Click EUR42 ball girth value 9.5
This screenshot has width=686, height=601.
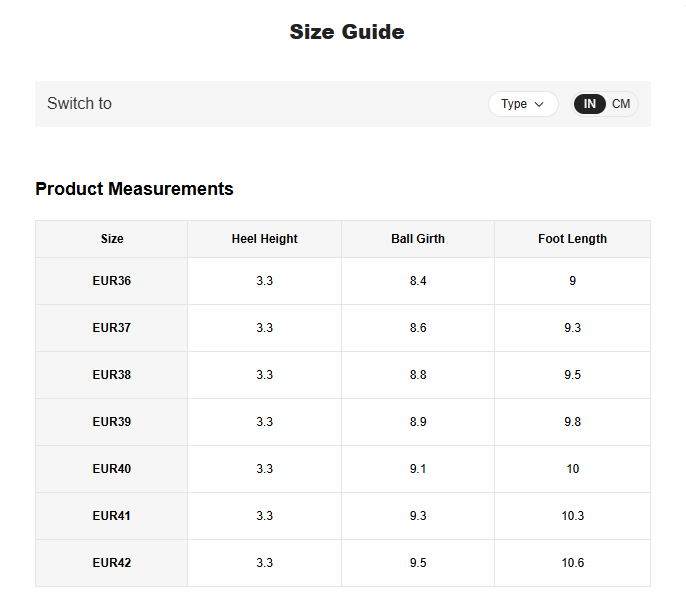[x=418, y=563]
